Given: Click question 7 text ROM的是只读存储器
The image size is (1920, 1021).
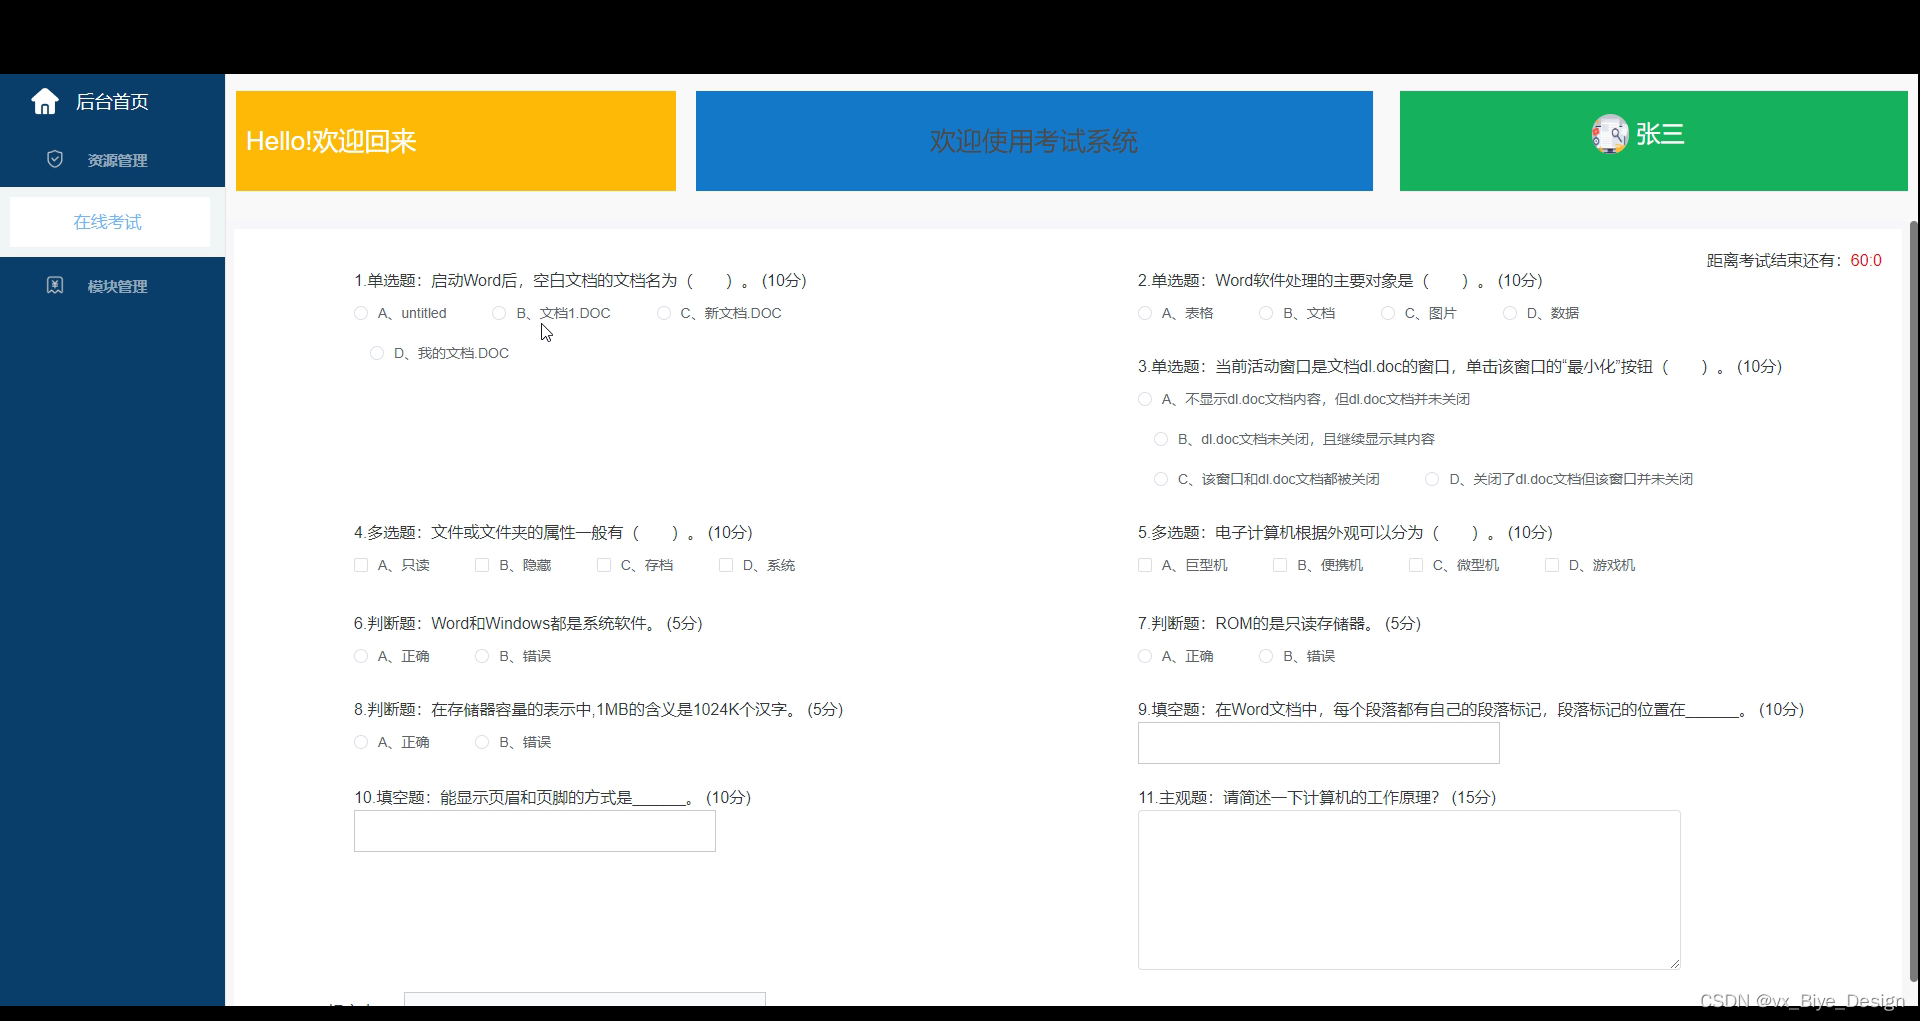Looking at the screenshot, I should coord(1279,624).
